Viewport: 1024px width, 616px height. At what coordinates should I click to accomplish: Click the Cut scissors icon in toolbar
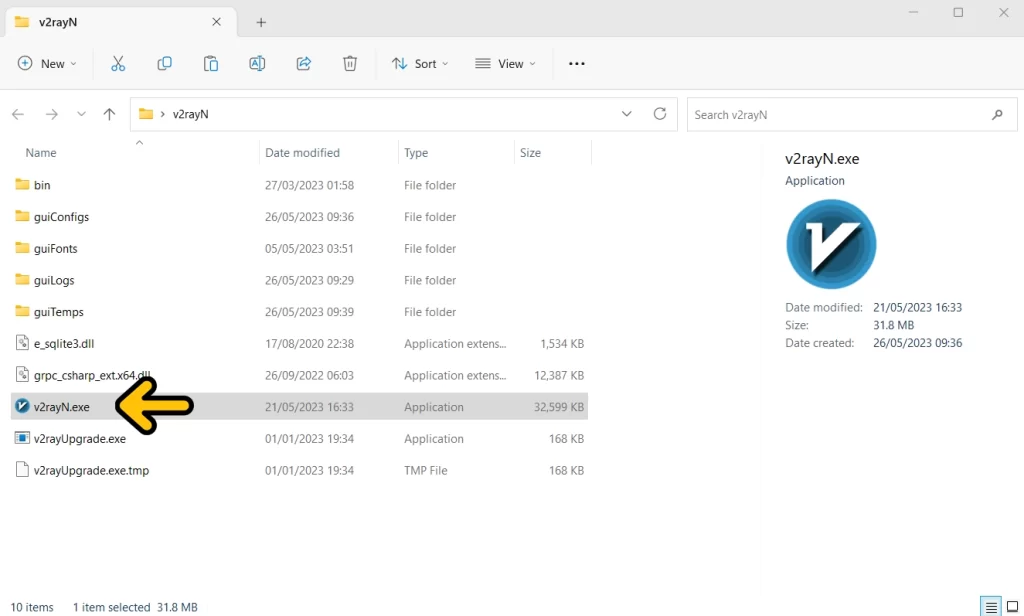tap(118, 64)
